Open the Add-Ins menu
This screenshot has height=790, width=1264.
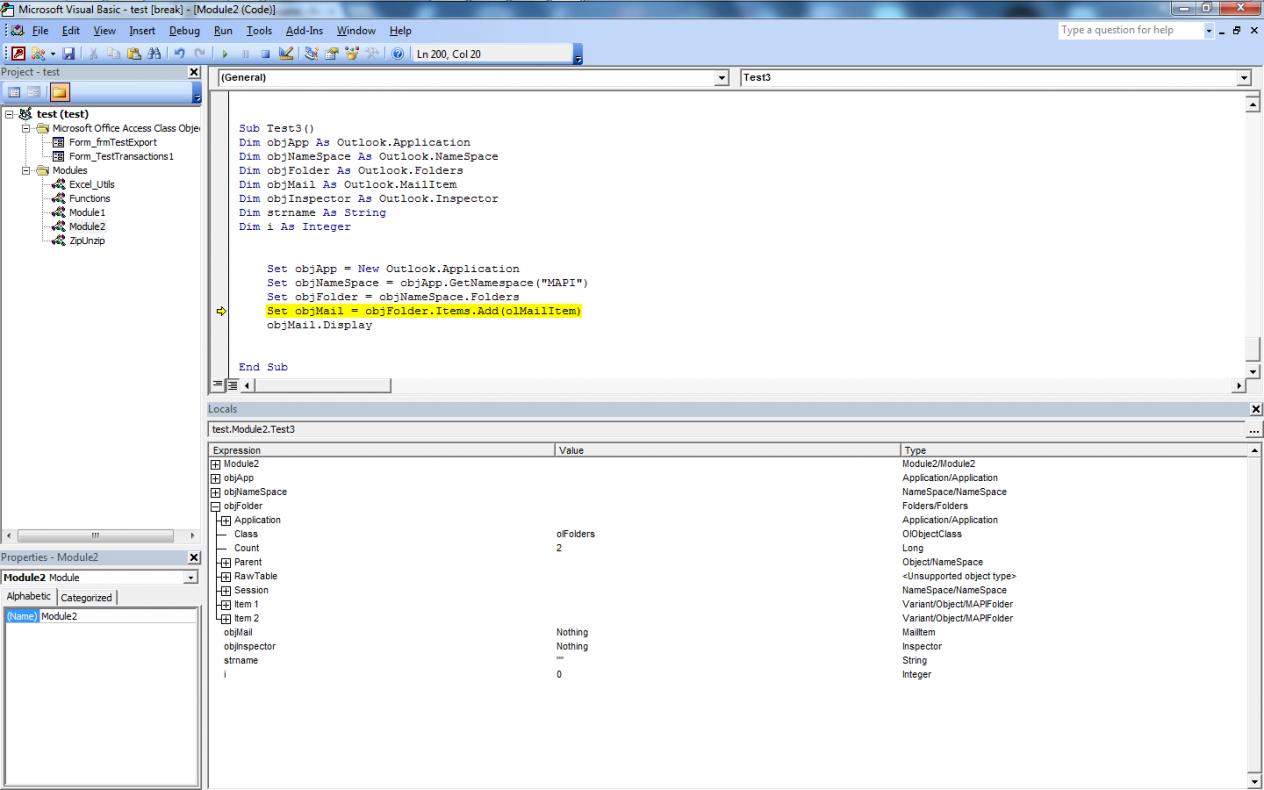[x=305, y=31]
